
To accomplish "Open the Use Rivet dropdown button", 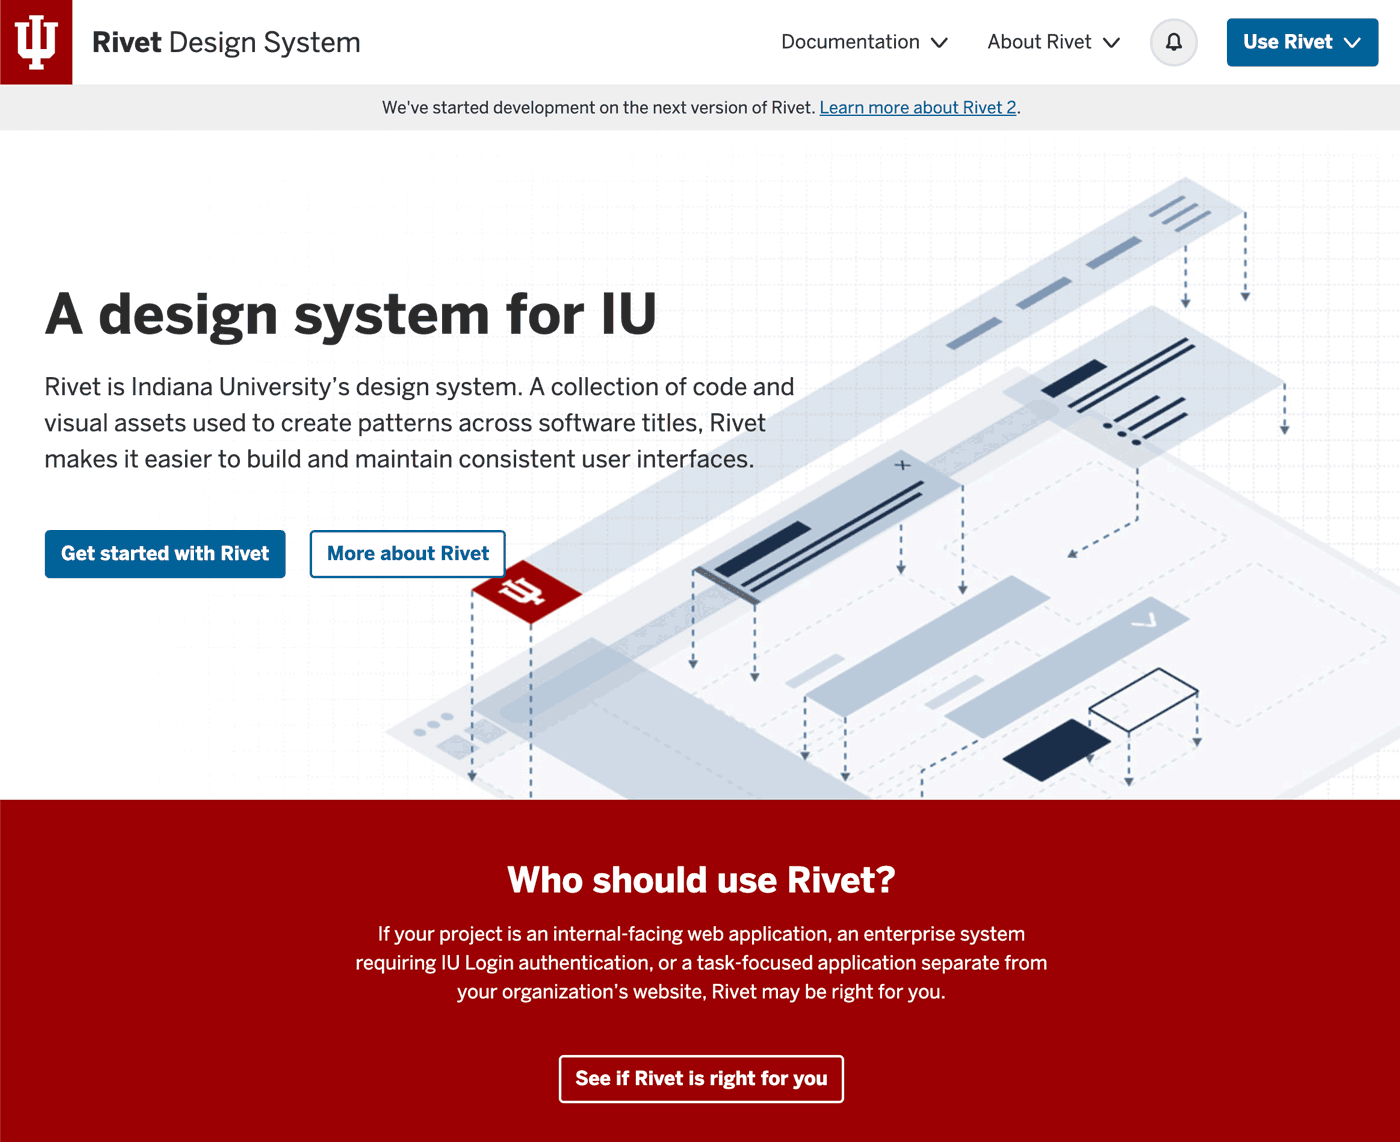I will [x=1302, y=42].
